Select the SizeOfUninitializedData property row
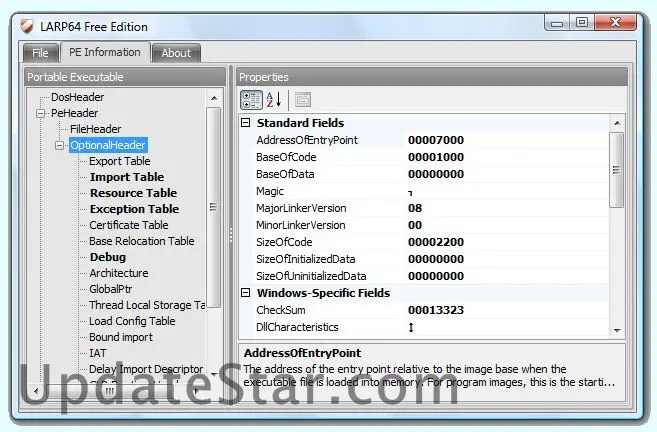The width and height of the screenshot is (657, 432). point(424,276)
